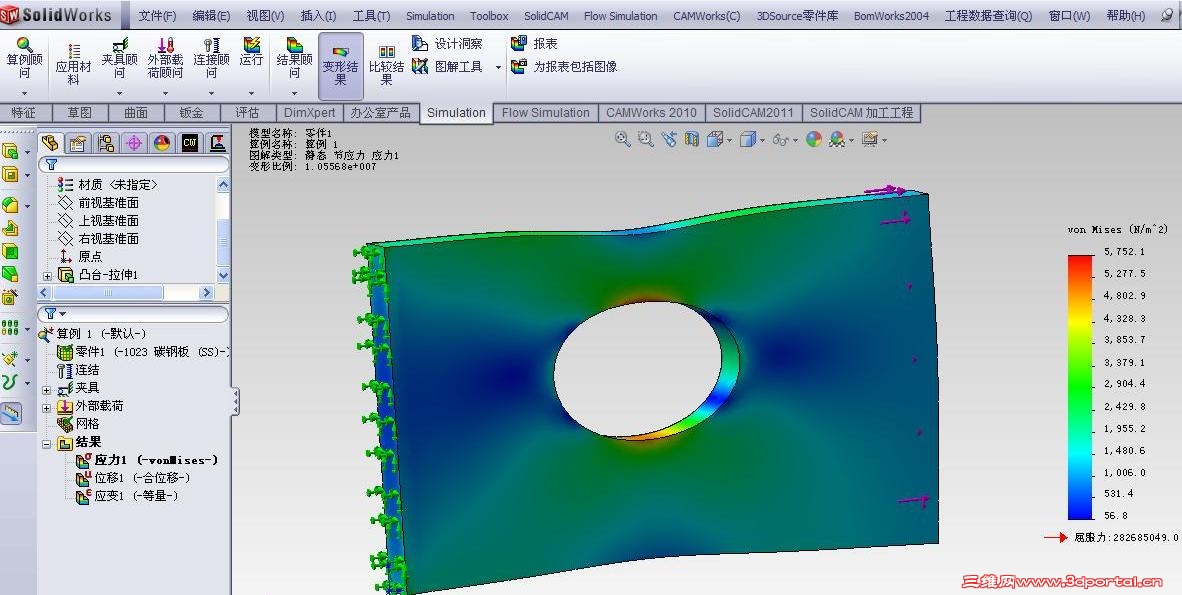
Task: Open the 算例顾问 study advisor
Action: [24, 59]
